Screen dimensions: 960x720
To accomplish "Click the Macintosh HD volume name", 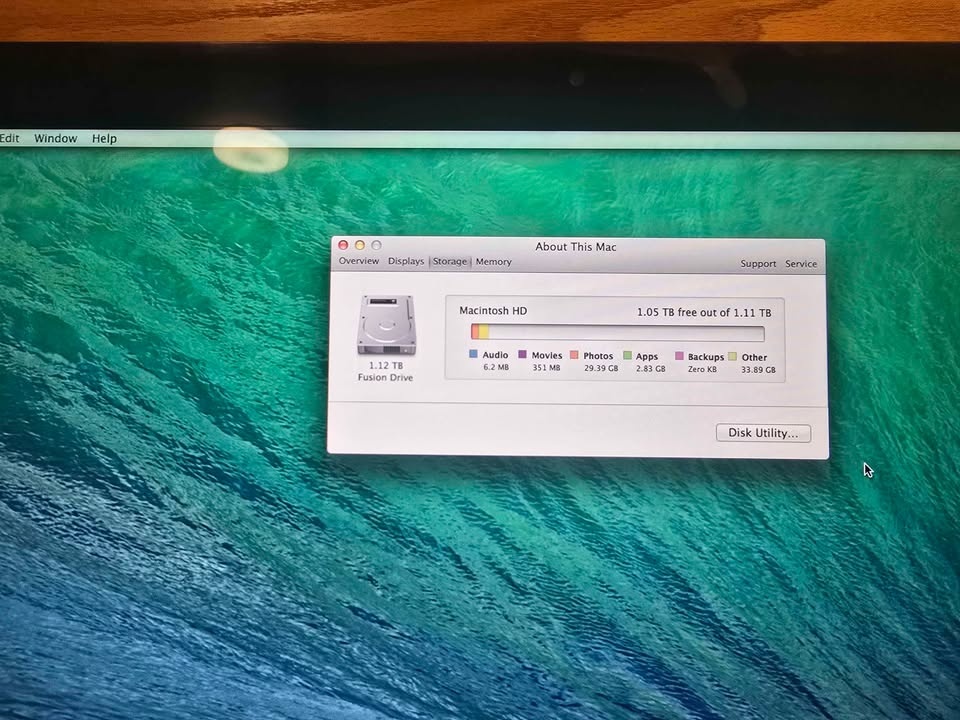I will click(x=493, y=310).
